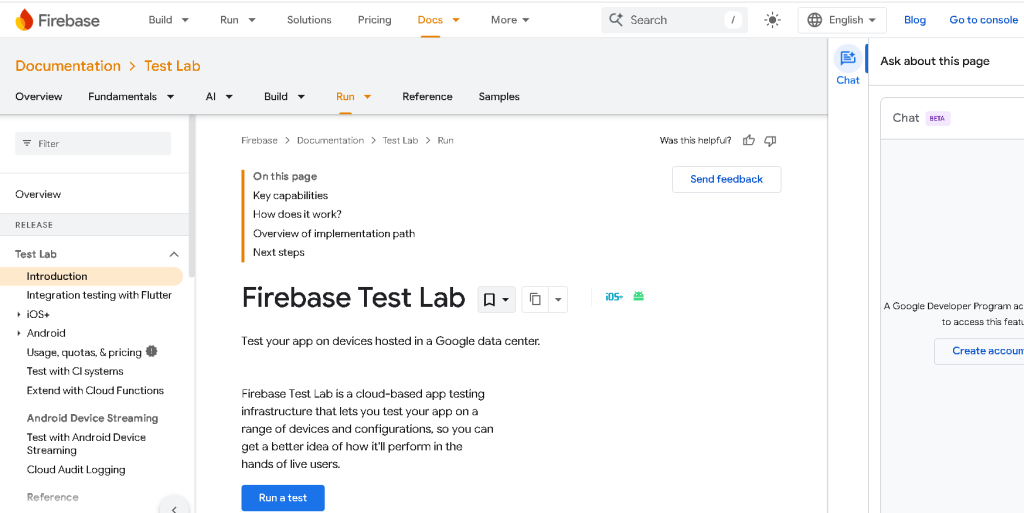The image size is (1024, 513).
Task: Click the Blog link
Action: [915, 20]
